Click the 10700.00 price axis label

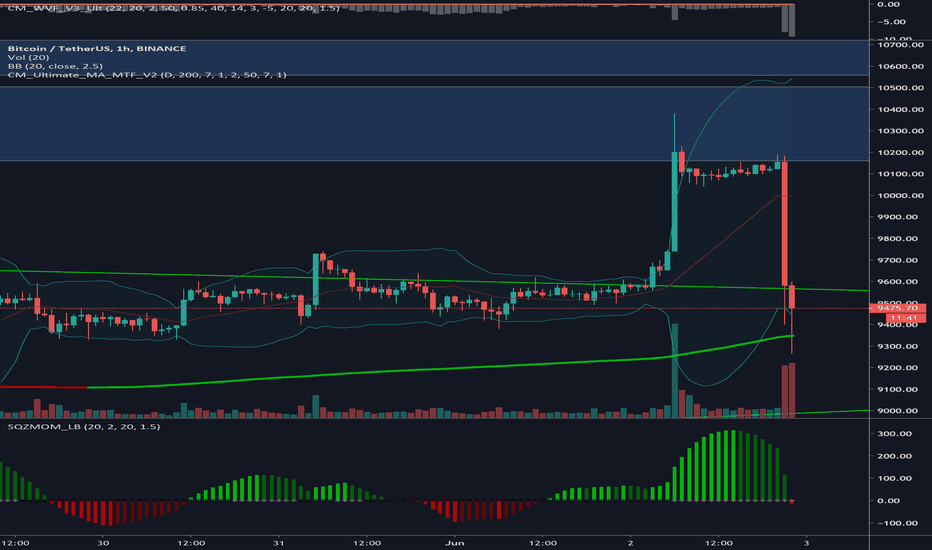pyautogui.click(x=900, y=45)
